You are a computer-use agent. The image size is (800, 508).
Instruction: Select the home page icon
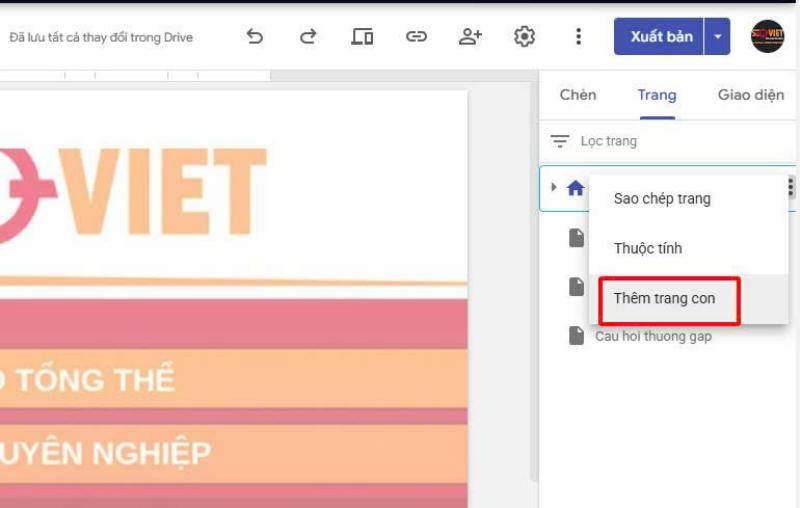pyautogui.click(x=576, y=188)
